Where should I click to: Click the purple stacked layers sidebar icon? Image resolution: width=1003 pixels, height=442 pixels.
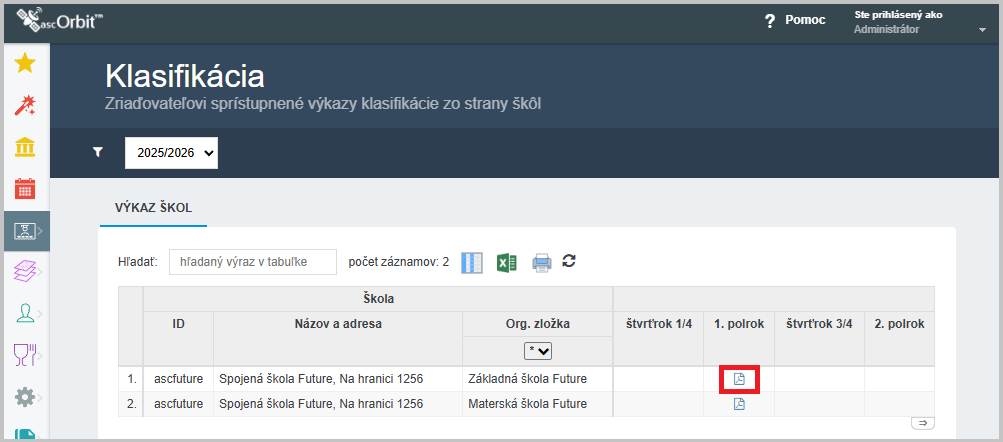tap(25, 271)
